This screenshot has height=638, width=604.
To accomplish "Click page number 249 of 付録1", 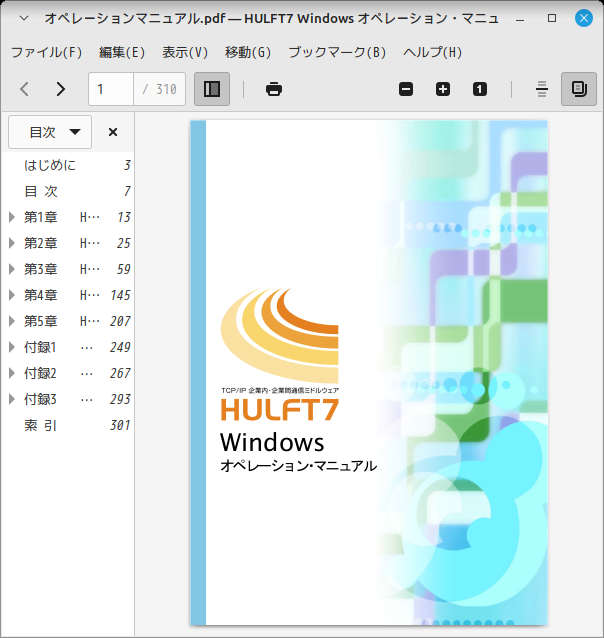I will (x=120, y=347).
